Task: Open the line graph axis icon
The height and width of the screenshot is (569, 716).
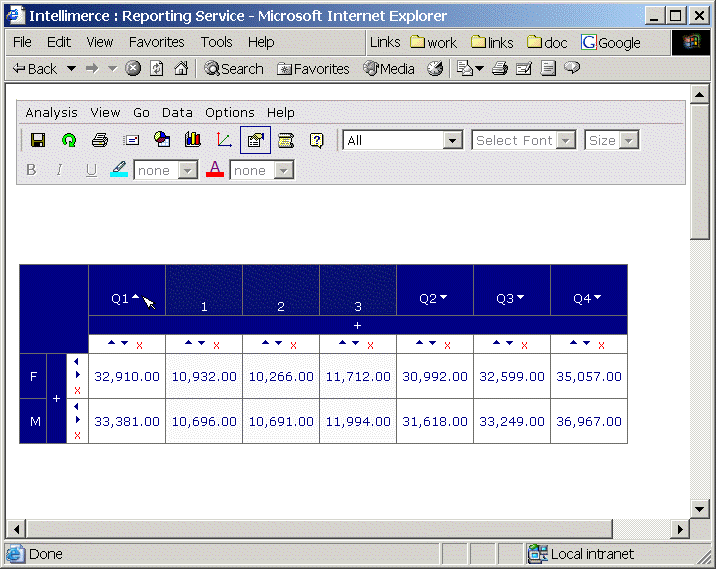Action: coord(224,139)
